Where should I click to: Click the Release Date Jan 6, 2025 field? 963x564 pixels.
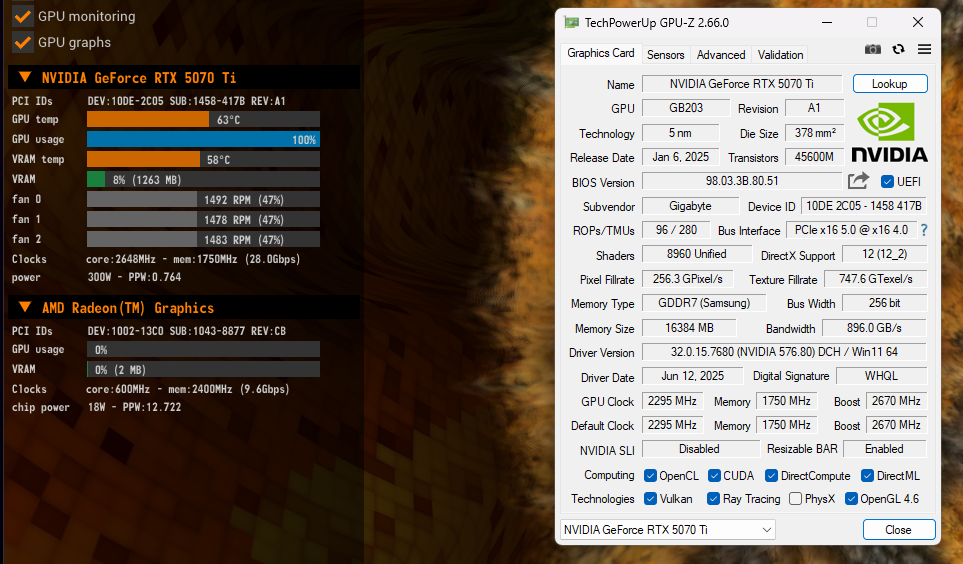point(680,157)
